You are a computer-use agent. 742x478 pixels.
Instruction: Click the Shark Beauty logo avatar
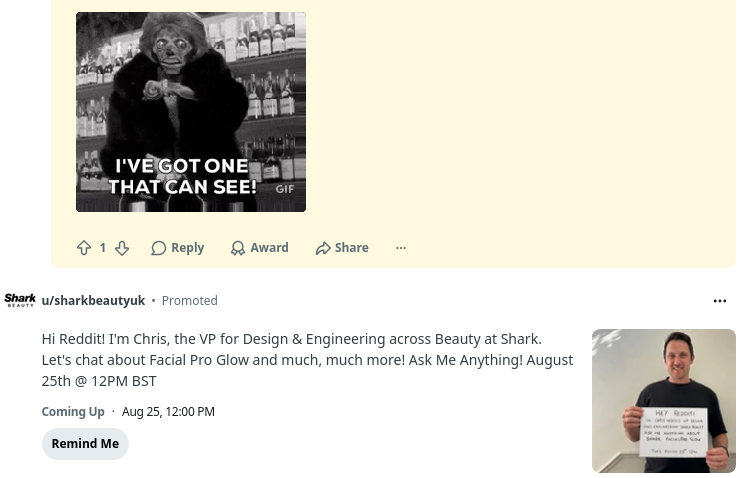point(20,301)
